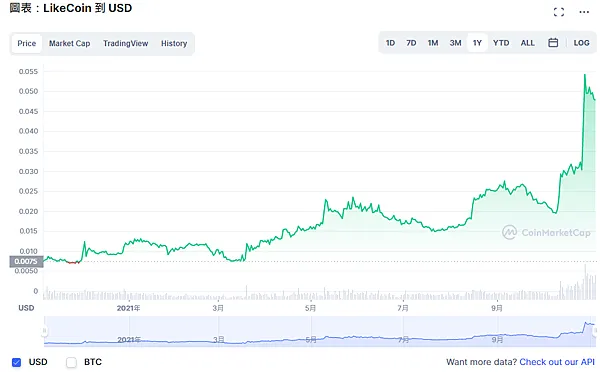Select the 1M time range

point(433,43)
